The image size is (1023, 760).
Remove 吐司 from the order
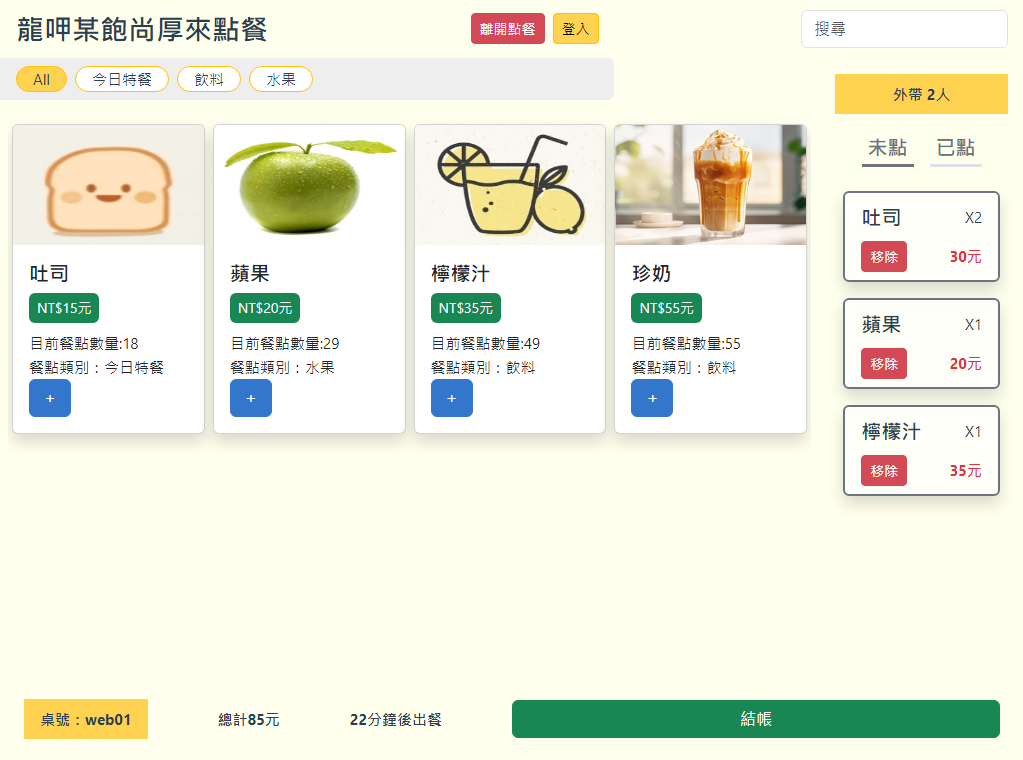[884, 257]
